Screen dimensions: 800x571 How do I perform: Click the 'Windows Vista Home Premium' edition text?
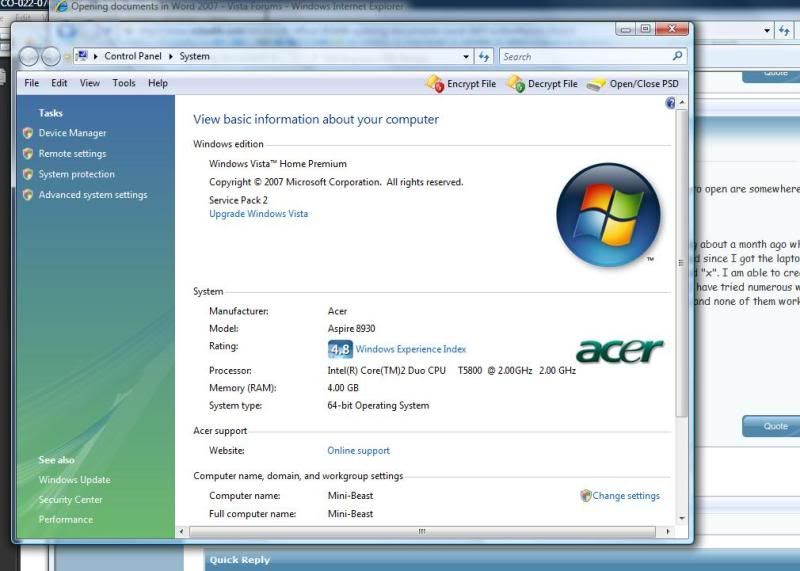click(278, 164)
